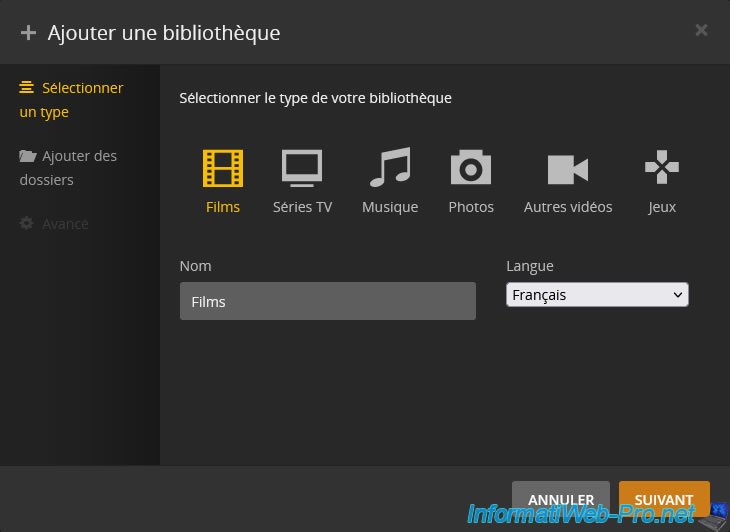Click the Autres vidéos text label
This screenshot has height=532, width=730.
(568, 207)
